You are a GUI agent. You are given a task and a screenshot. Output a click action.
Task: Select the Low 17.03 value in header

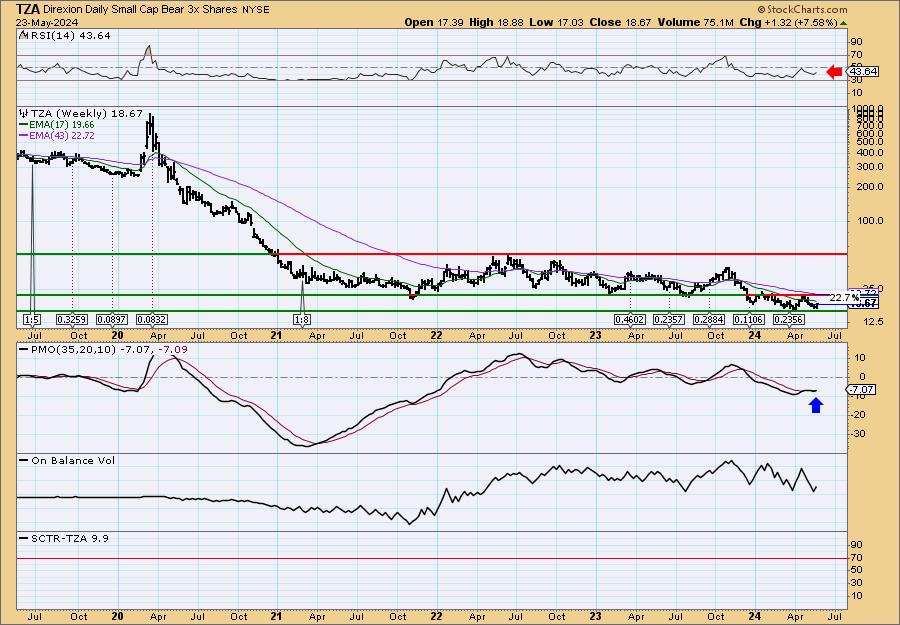coord(556,22)
